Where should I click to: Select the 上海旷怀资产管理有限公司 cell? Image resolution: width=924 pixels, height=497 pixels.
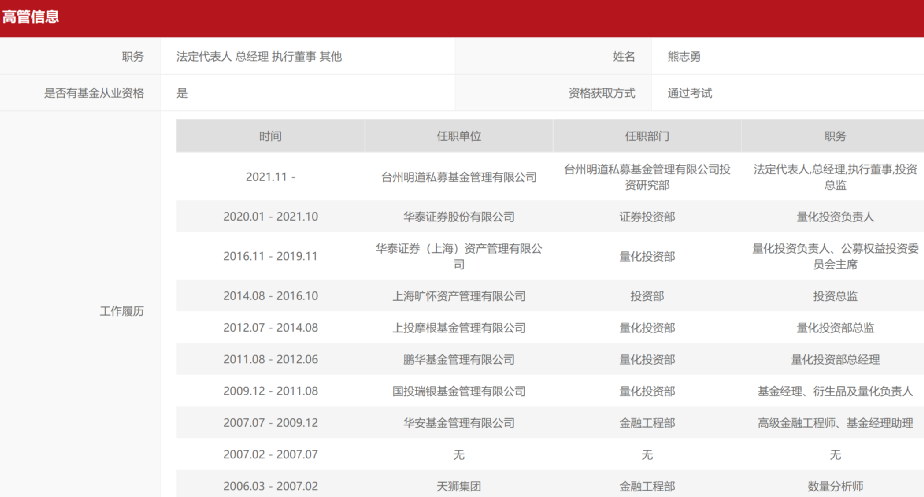pyautogui.click(x=459, y=296)
